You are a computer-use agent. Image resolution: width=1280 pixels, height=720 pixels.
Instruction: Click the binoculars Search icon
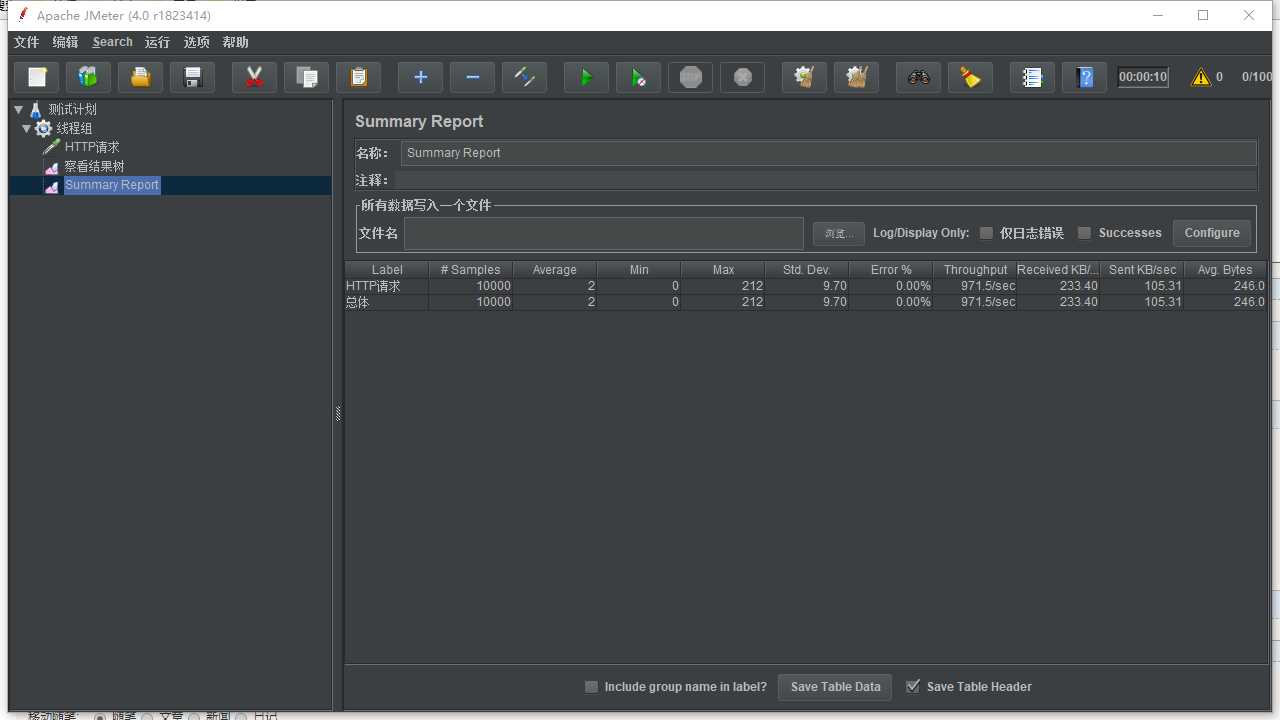pyautogui.click(x=919, y=77)
